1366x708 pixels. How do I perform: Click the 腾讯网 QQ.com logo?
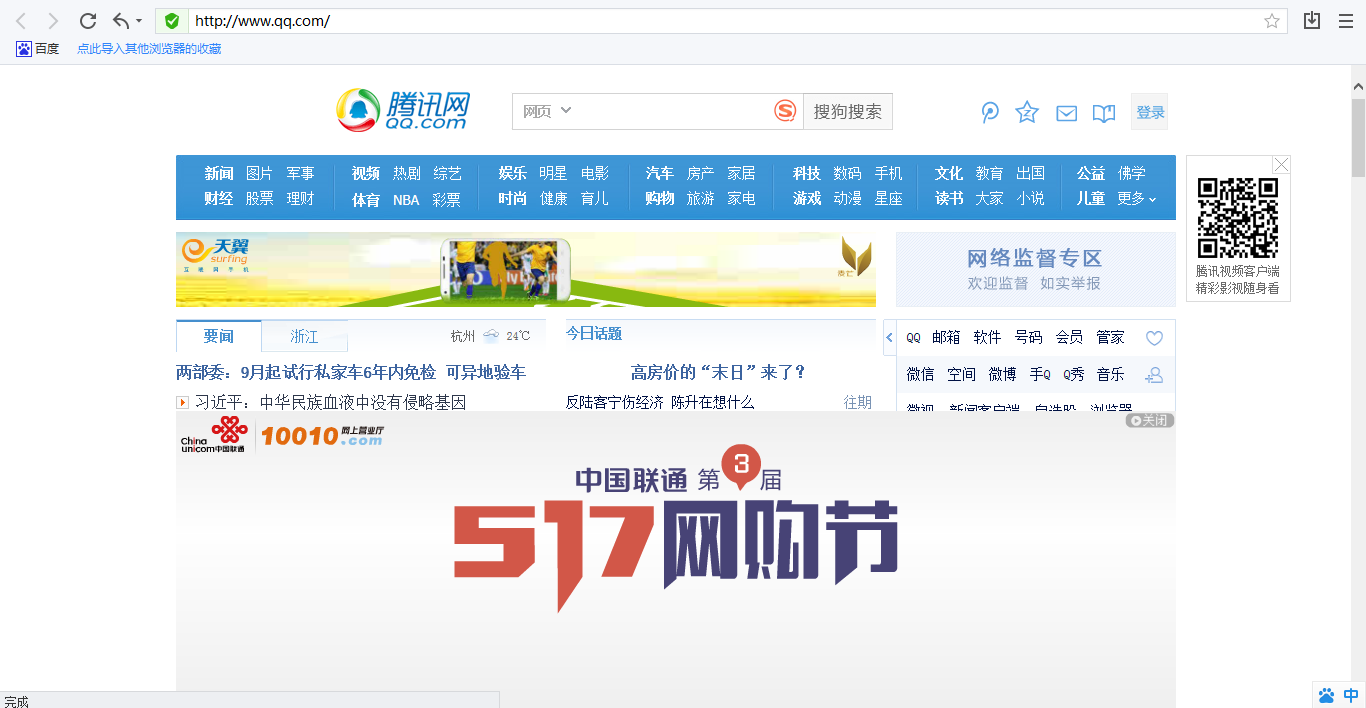click(x=403, y=110)
